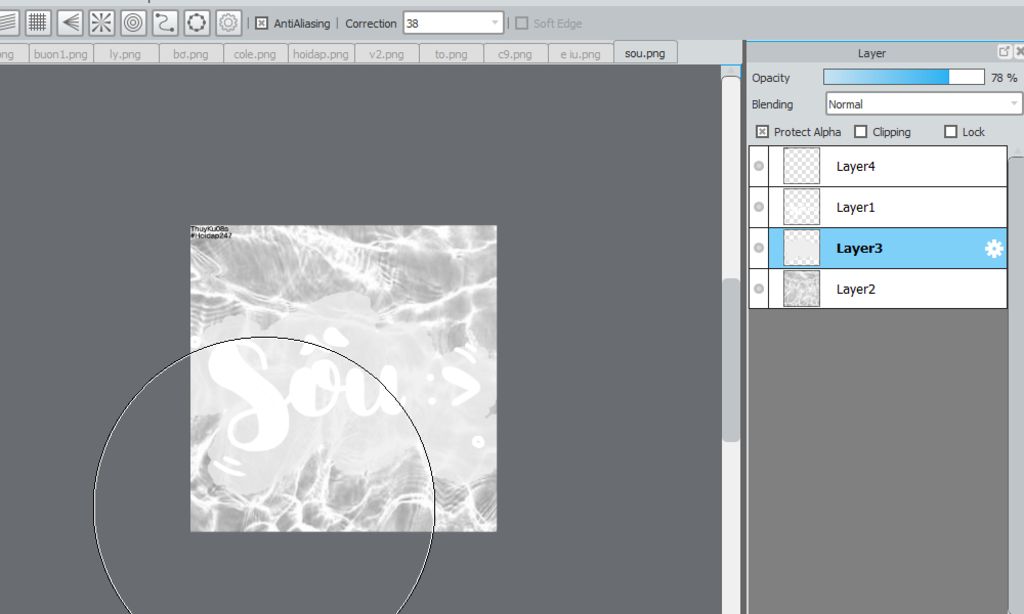The image size is (1024, 614).
Task: Select the vanishing point snap icon
Action: click(x=70, y=23)
